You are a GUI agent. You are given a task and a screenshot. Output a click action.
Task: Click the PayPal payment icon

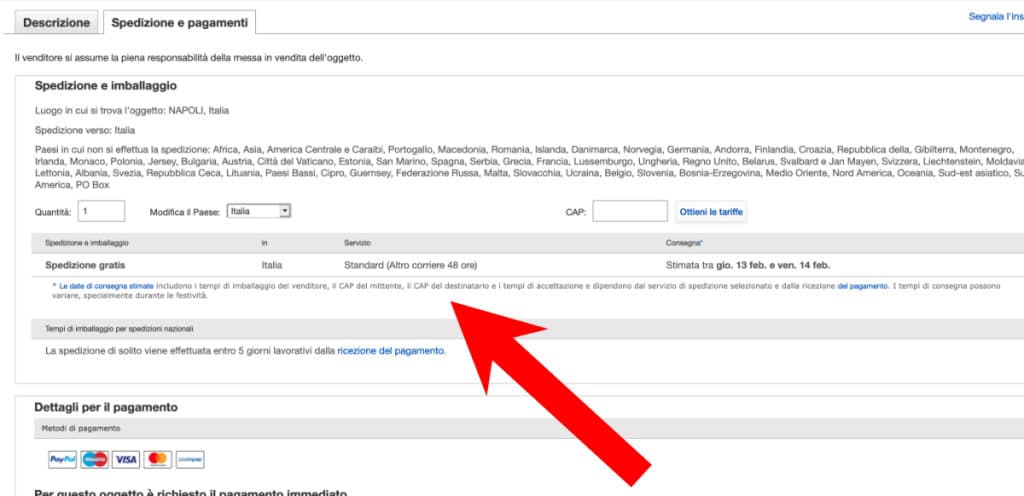[x=63, y=459]
